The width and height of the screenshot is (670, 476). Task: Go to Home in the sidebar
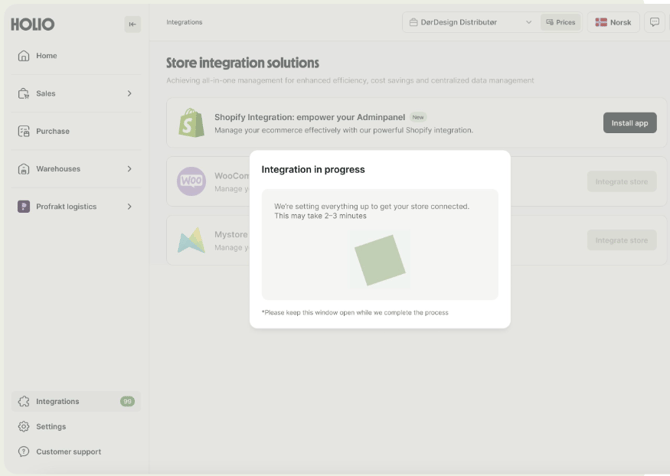click(46, 56)
